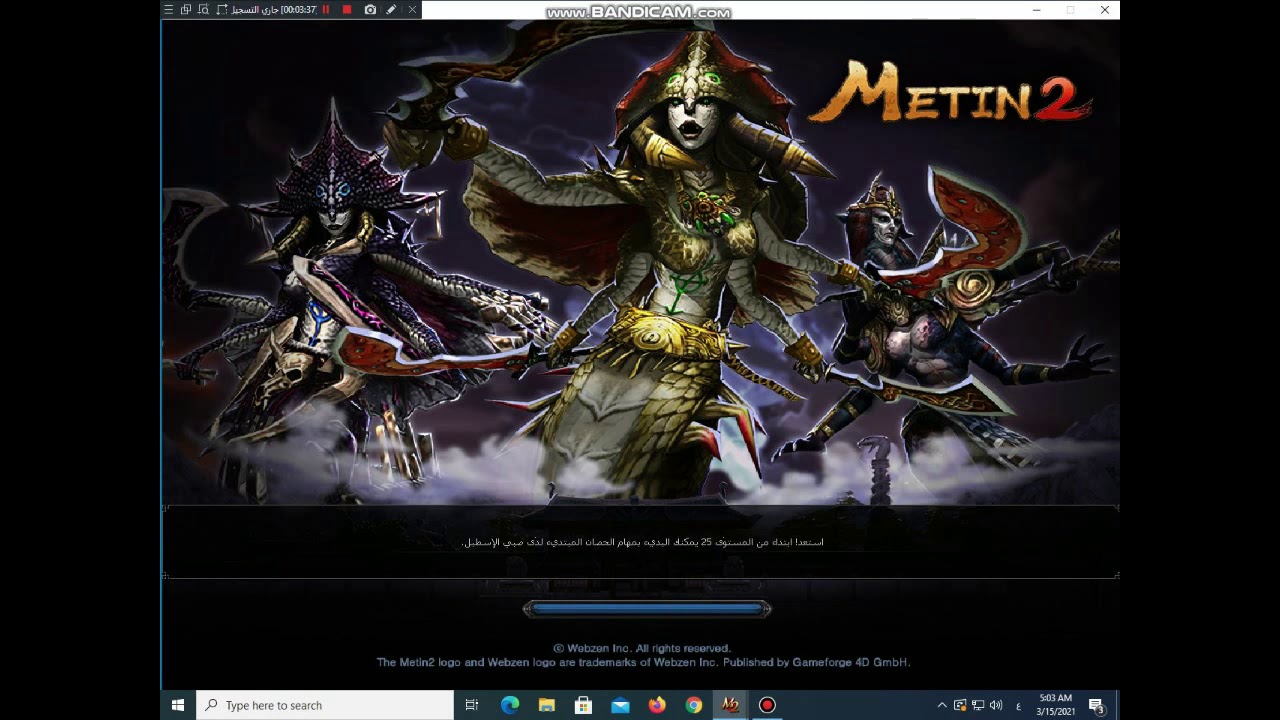
Task: Open the volume control tray icon
Action: tap(996, 705)
